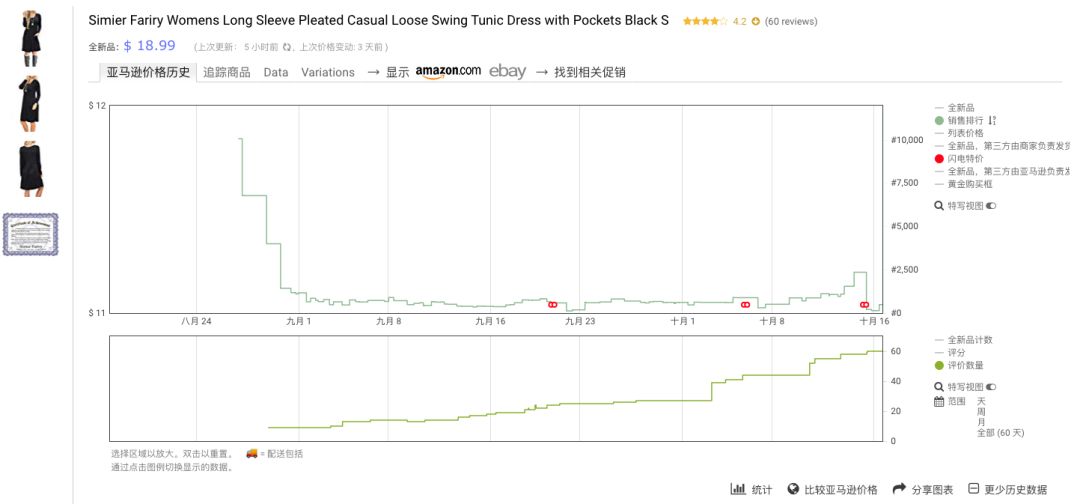
Task: Open the 60 reviews link
Action: point(791,21)
